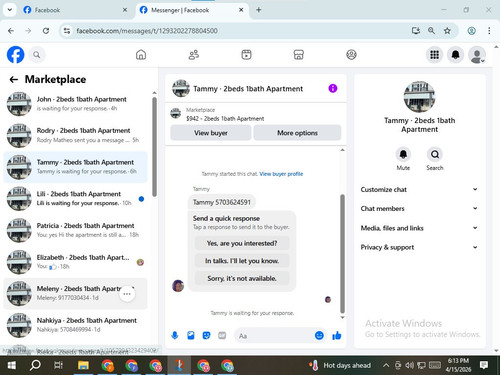Open the tab search dropdown arrow
This screenshot has height=375, width=500.
point(10,10)
